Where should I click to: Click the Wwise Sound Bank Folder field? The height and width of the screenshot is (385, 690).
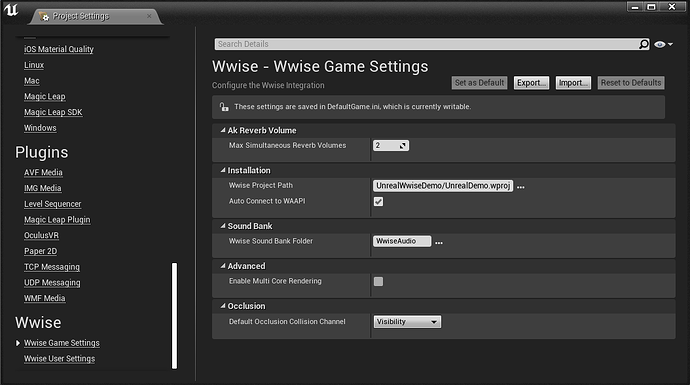point(402,241)
